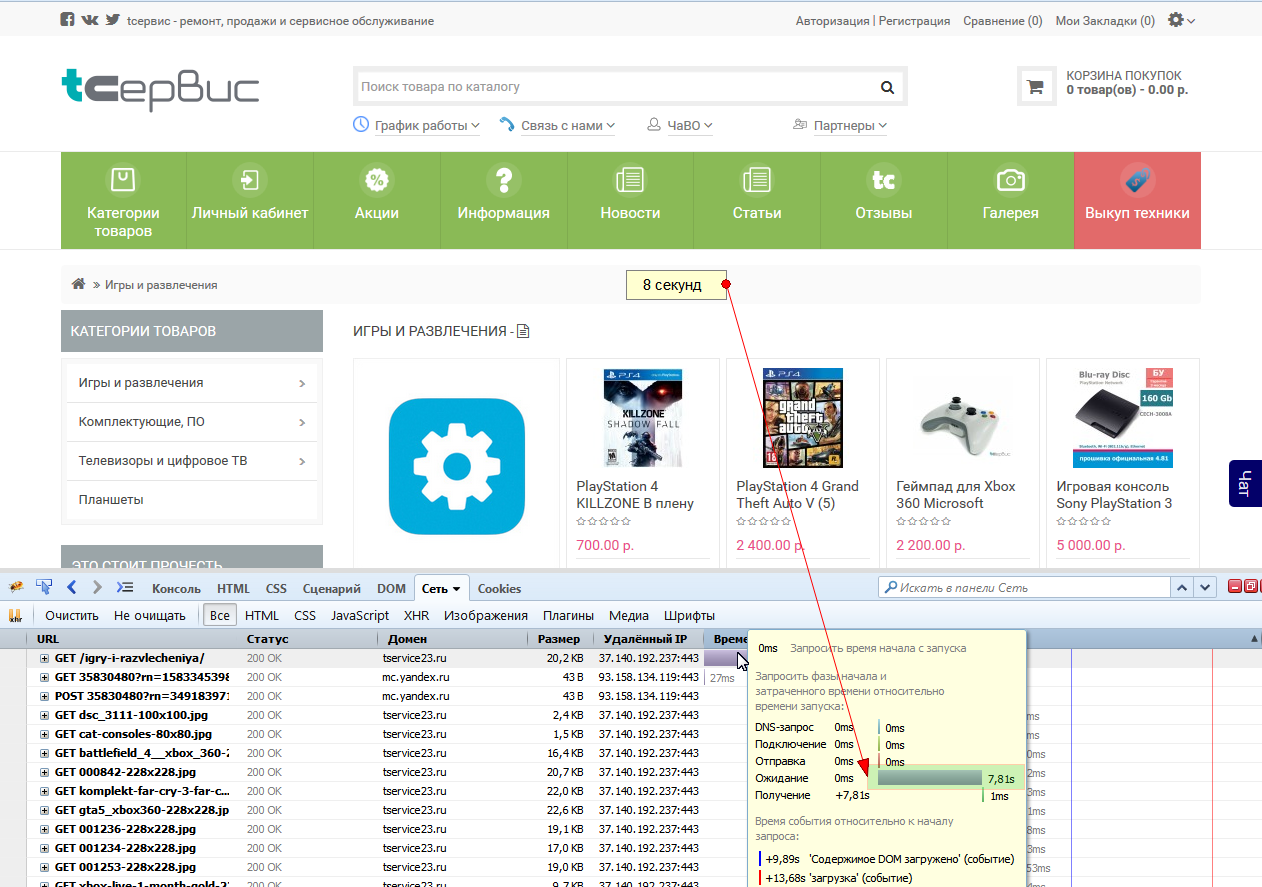
Task: Click the Firebug bug icon
Action: [x=17, y=587]
